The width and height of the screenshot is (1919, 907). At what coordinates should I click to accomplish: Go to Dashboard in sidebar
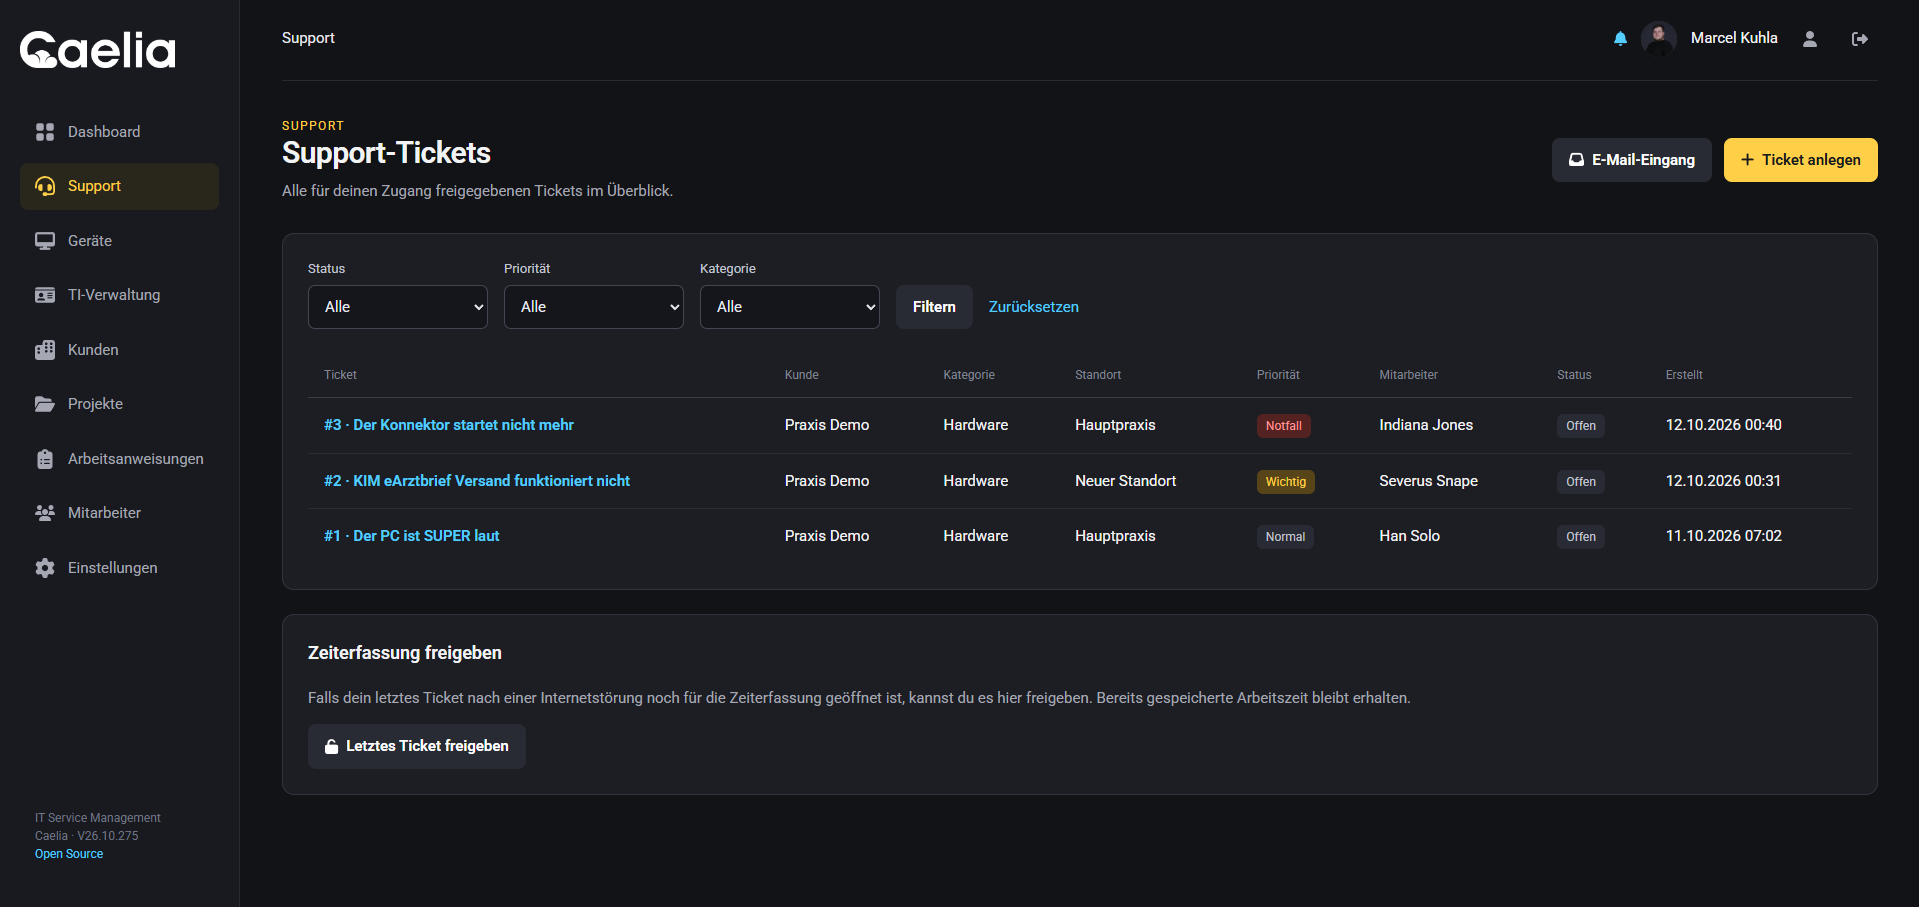pyautogui.click(x=119, y=132)
